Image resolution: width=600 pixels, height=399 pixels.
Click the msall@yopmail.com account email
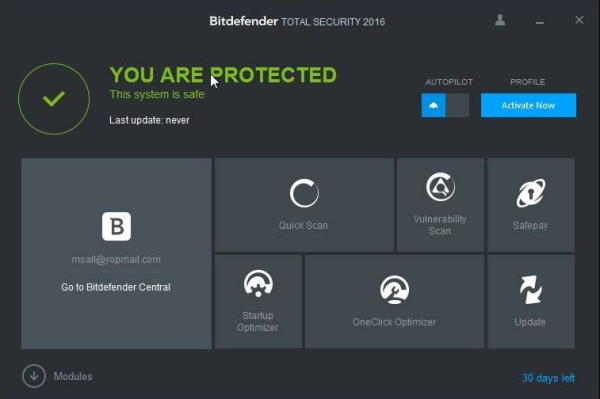click(x=116, y=259)
